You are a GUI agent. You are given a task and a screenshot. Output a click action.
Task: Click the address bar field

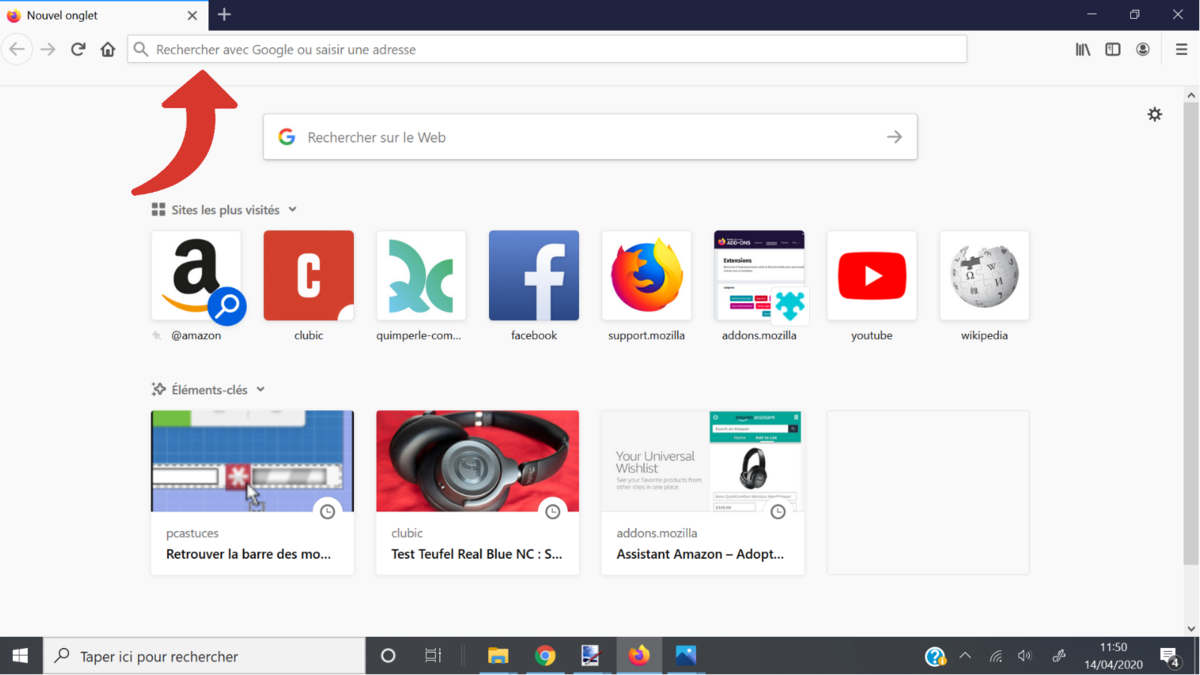pyautogui.click(x=547, y=49)
